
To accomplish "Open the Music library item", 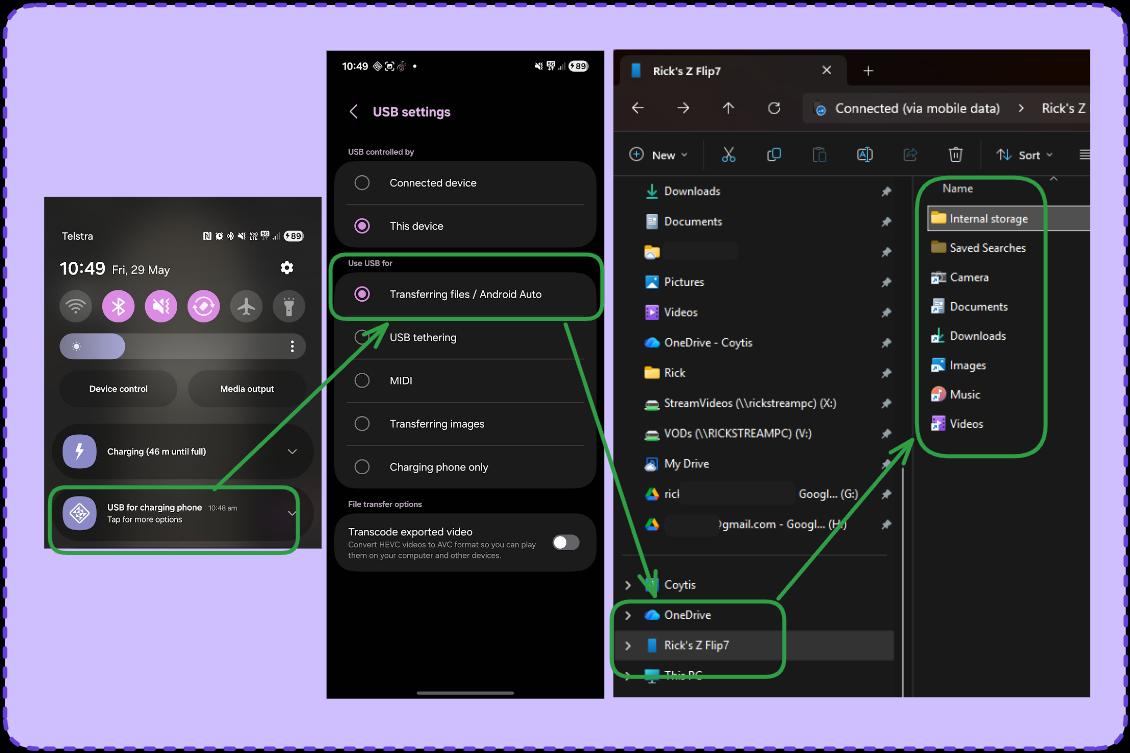I will [x=964, y=395].
